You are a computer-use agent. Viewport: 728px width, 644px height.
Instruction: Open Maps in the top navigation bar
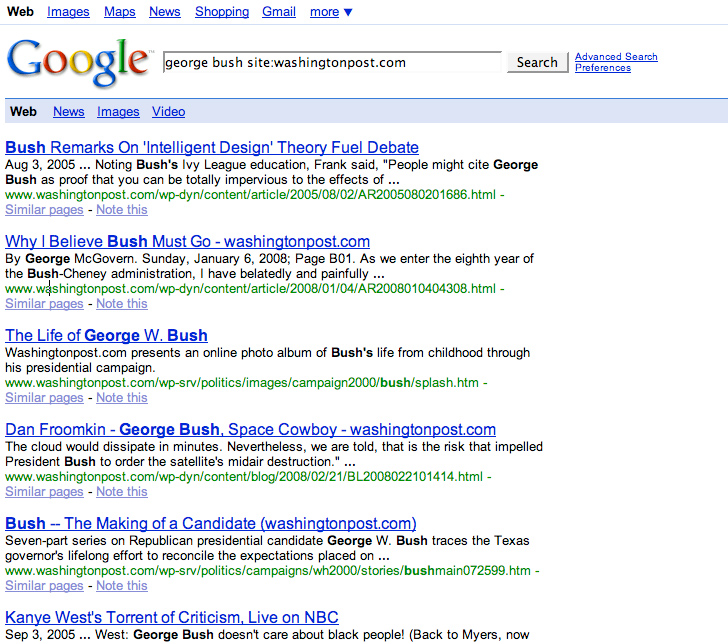point(120,12)
